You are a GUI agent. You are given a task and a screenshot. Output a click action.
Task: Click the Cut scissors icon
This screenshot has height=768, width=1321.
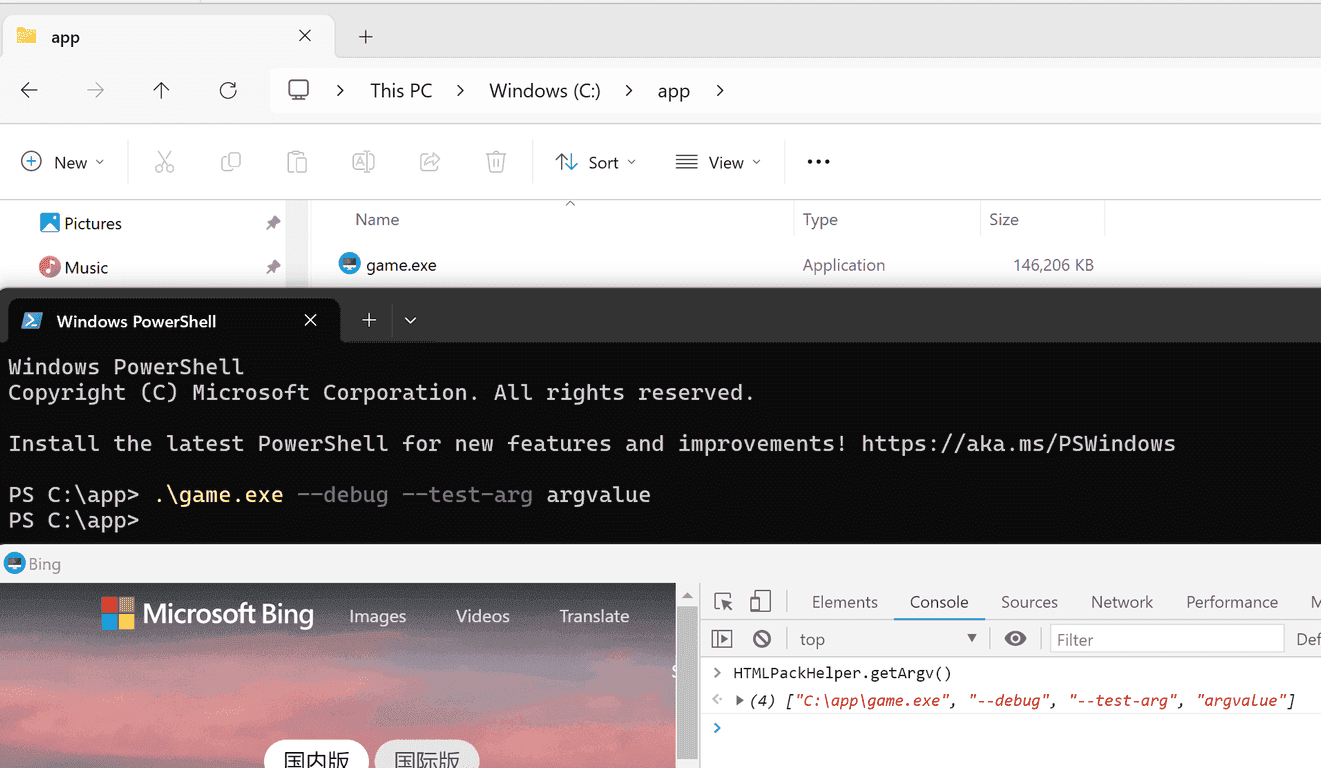(164, 162)
